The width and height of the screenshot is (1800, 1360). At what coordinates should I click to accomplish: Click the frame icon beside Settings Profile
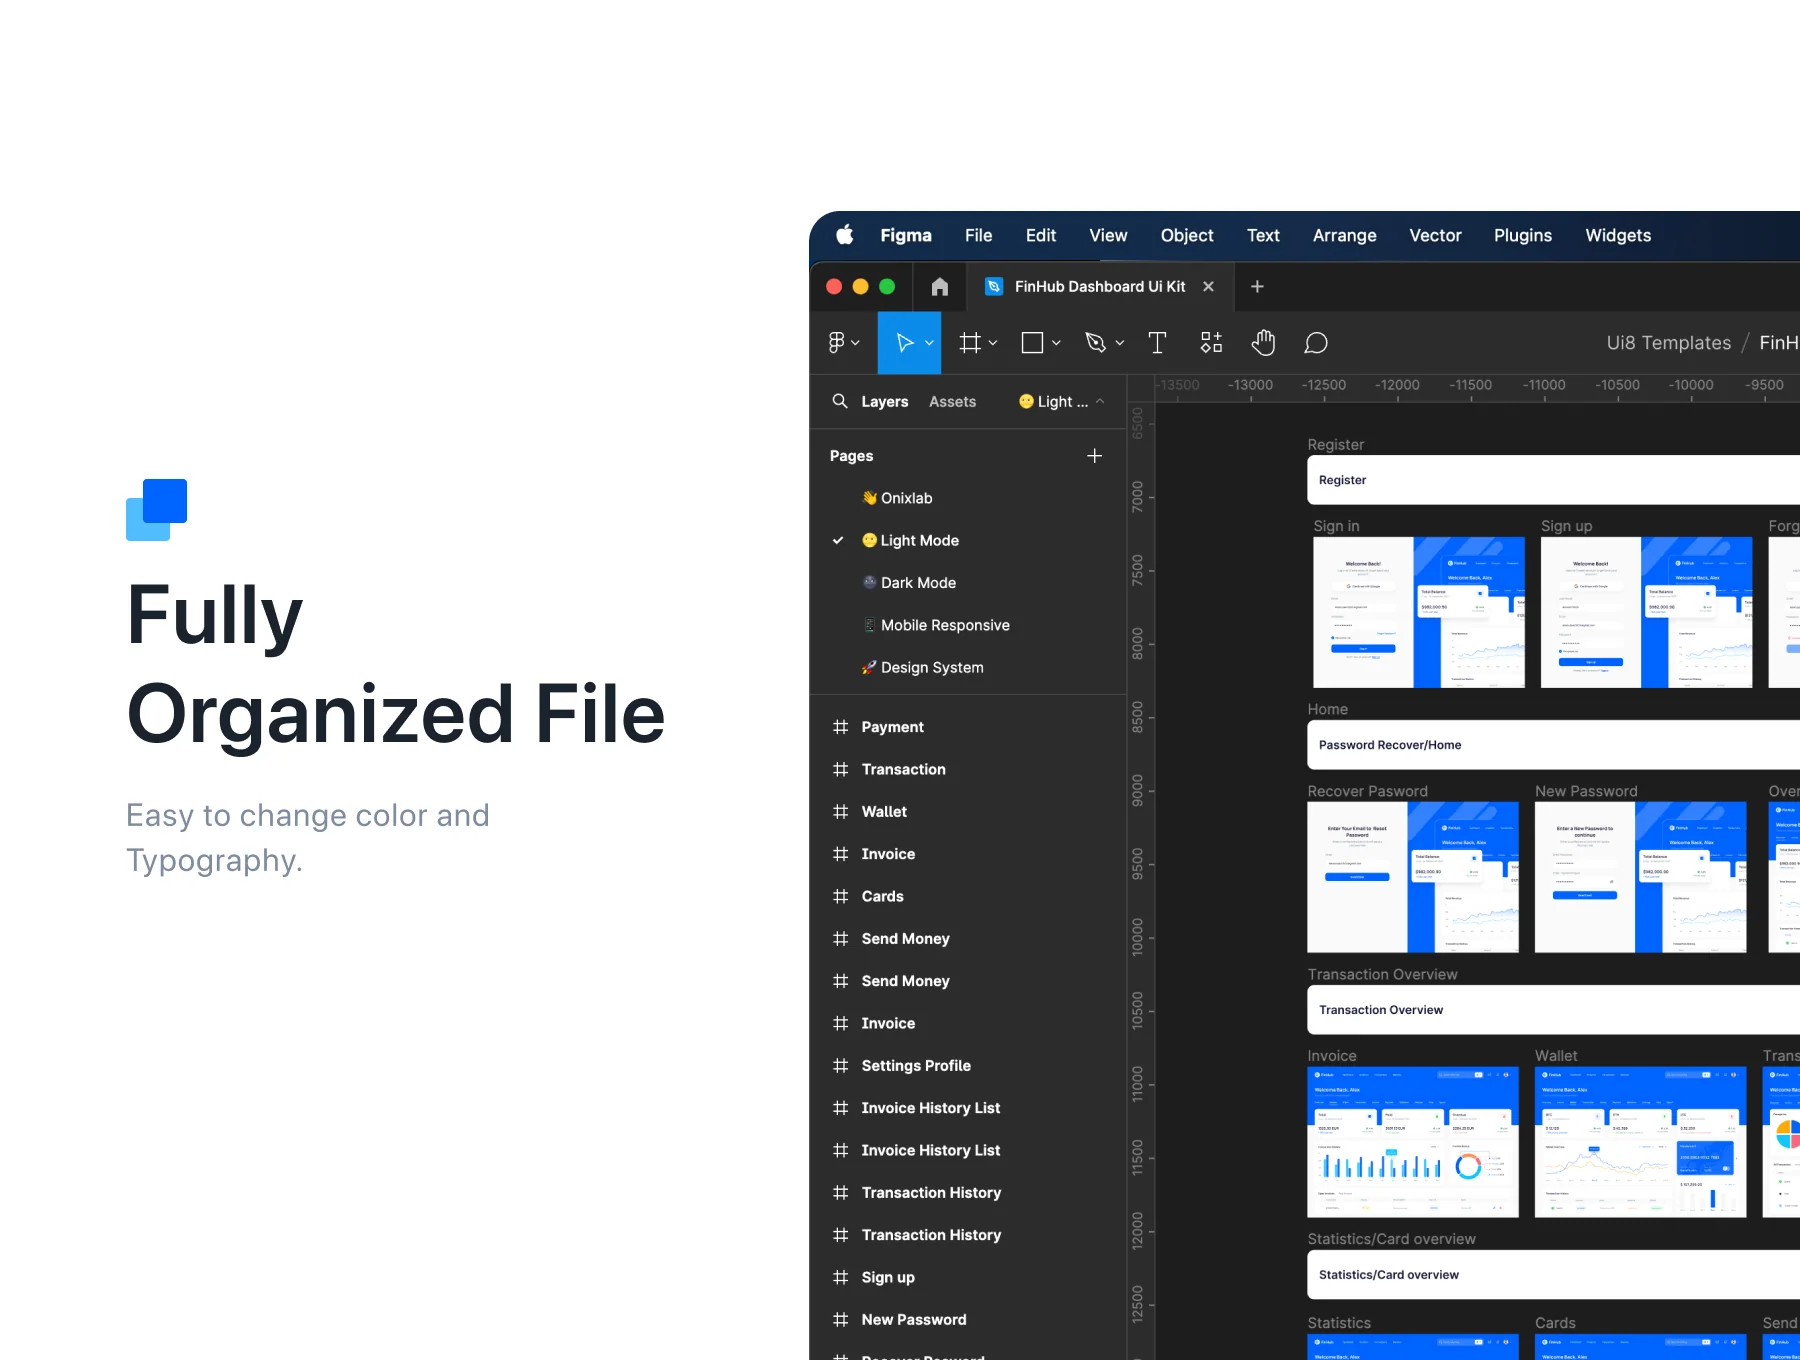pos(840,1066)
